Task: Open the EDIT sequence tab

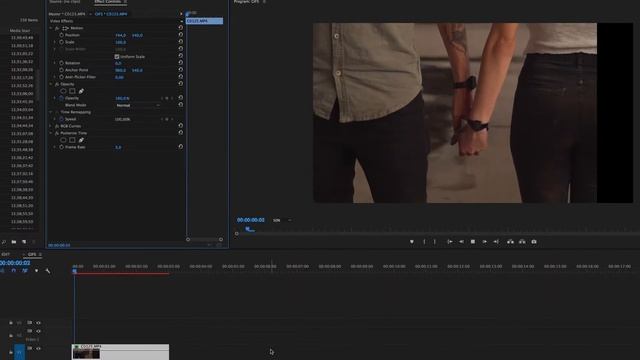Action: [x=6, y=254]
